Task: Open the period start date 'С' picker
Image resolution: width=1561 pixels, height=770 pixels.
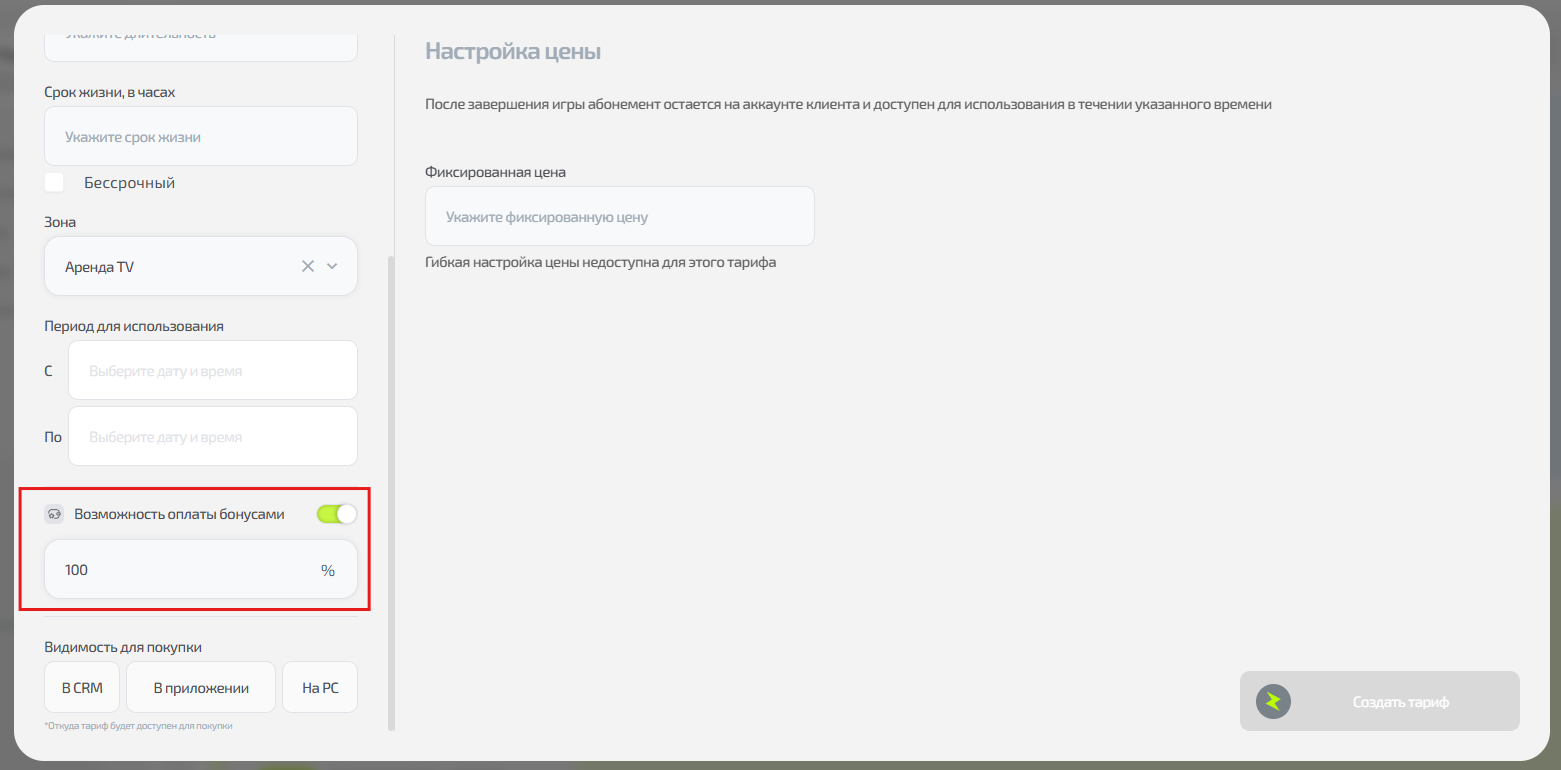Action: point(212,370)
